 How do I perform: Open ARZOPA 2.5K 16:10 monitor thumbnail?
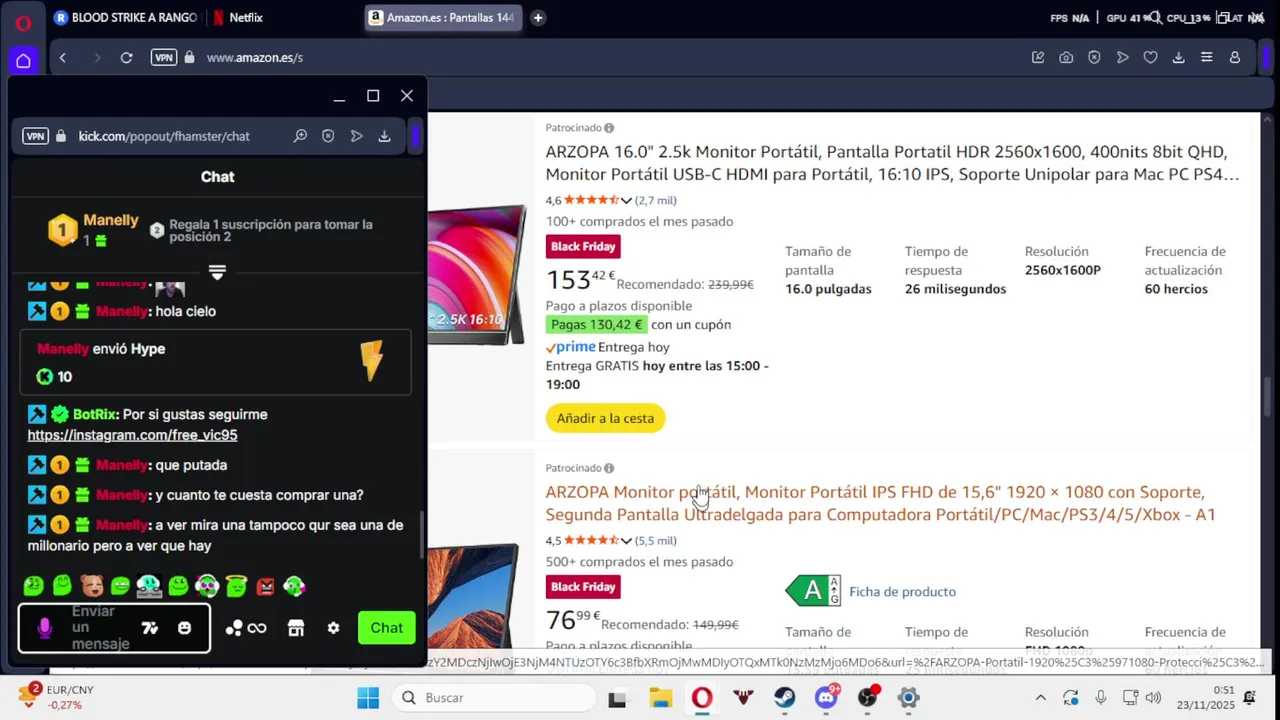477,275
